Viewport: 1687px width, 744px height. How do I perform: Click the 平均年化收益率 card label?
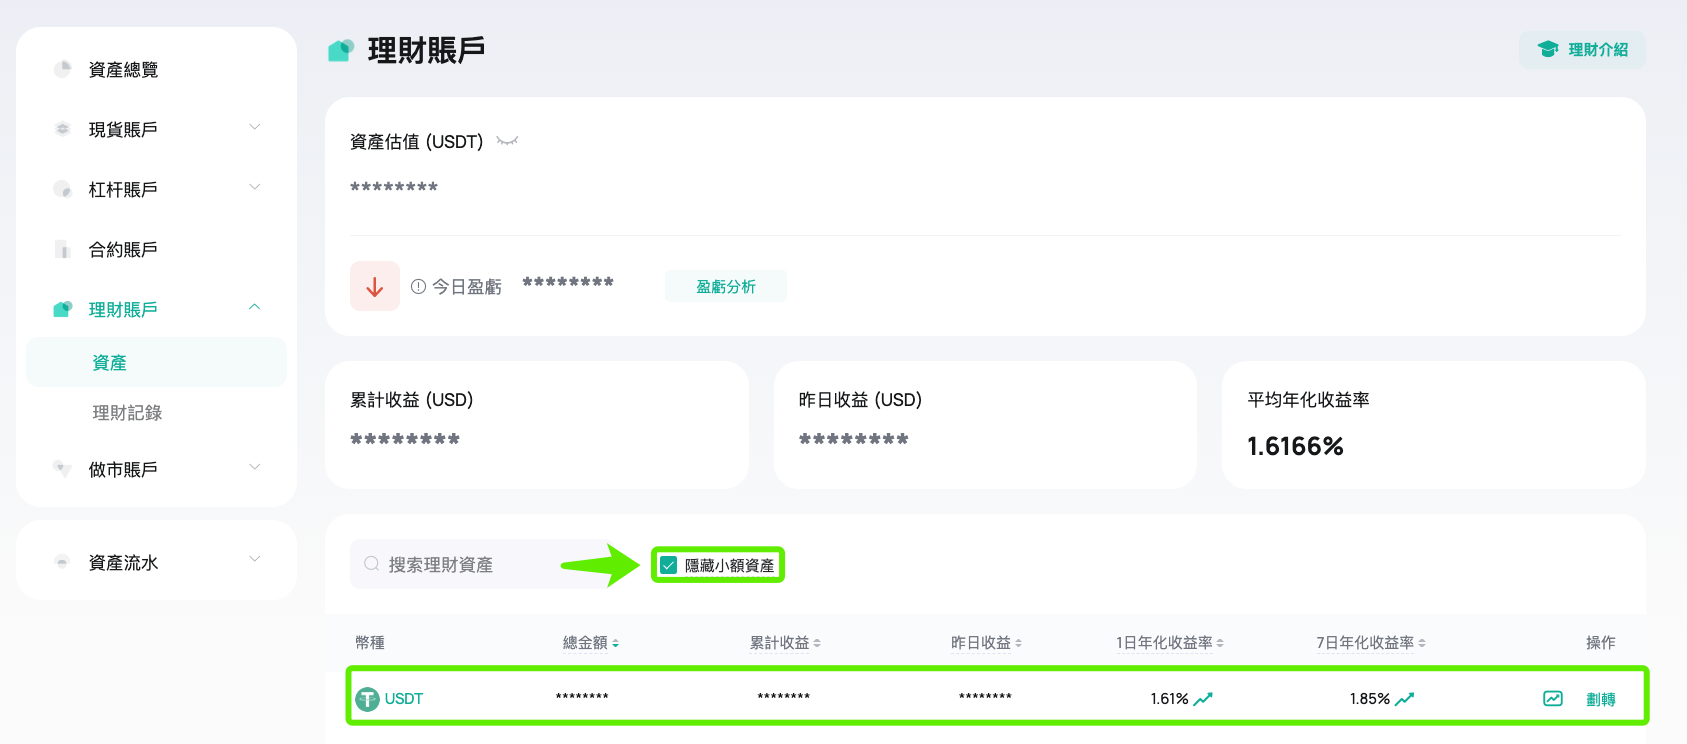coord(1308,400)
